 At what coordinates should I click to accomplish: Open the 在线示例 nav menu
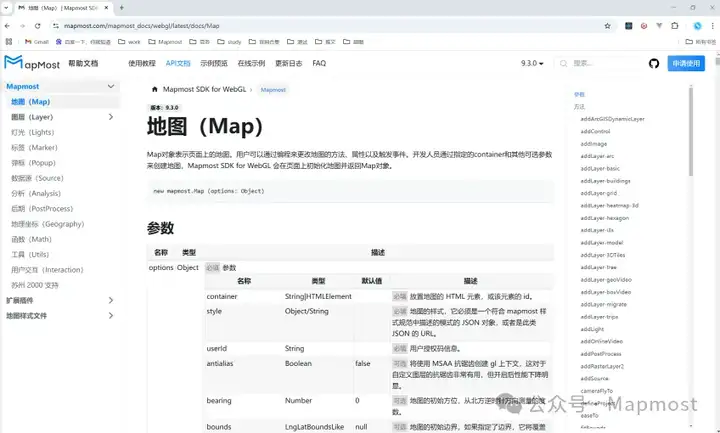[251, 63]
